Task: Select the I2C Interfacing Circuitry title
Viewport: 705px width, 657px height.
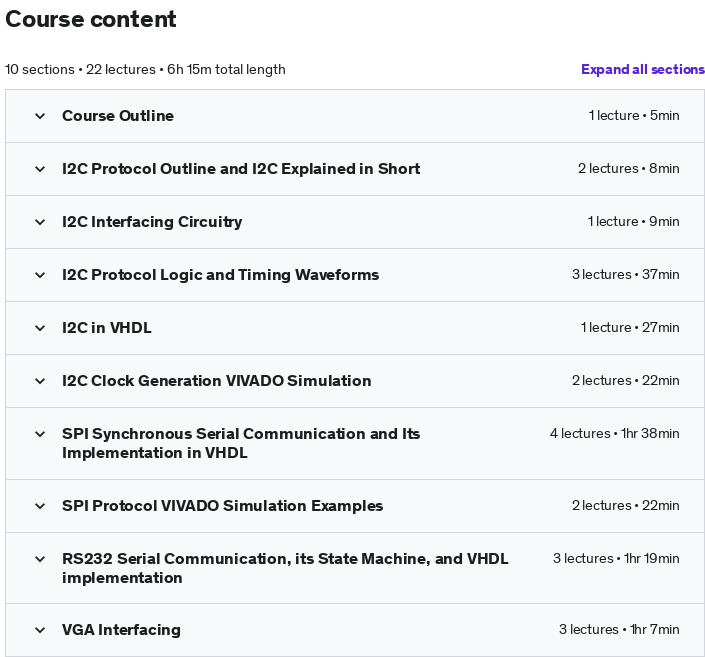Action: [x=152, y=222]
